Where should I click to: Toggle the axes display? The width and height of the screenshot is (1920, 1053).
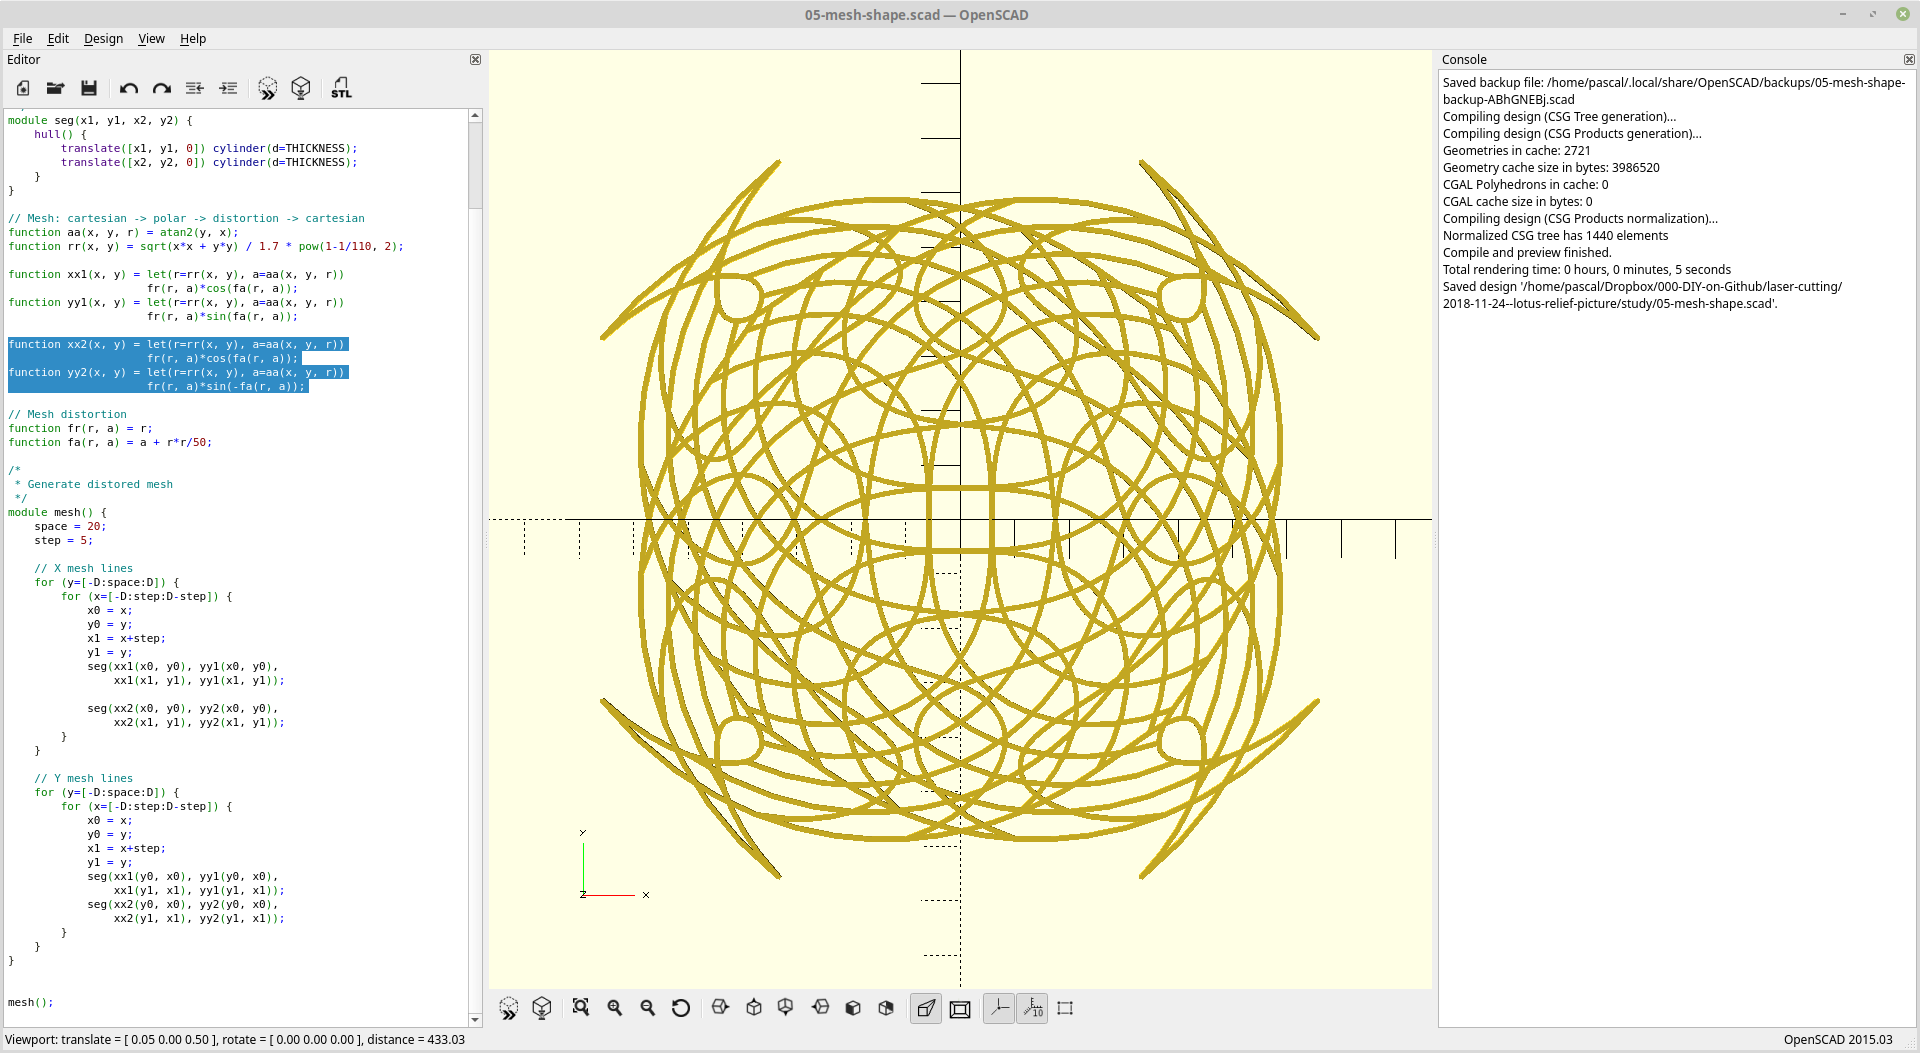(998, 1008)
